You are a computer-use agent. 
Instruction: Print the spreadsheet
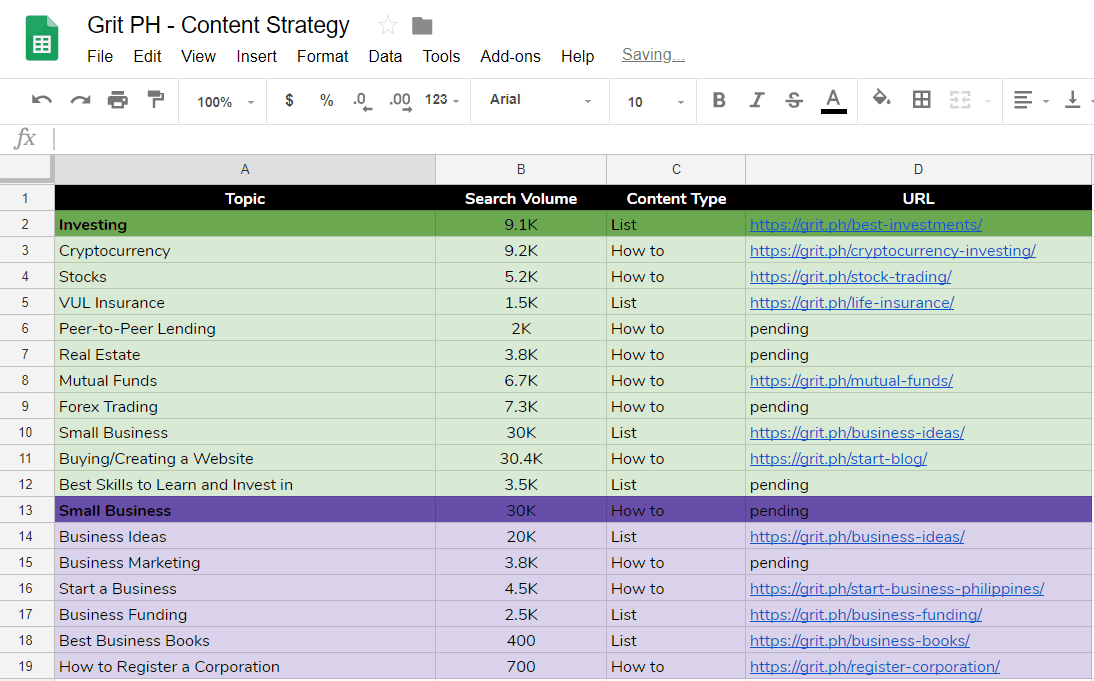click(118, 100)
